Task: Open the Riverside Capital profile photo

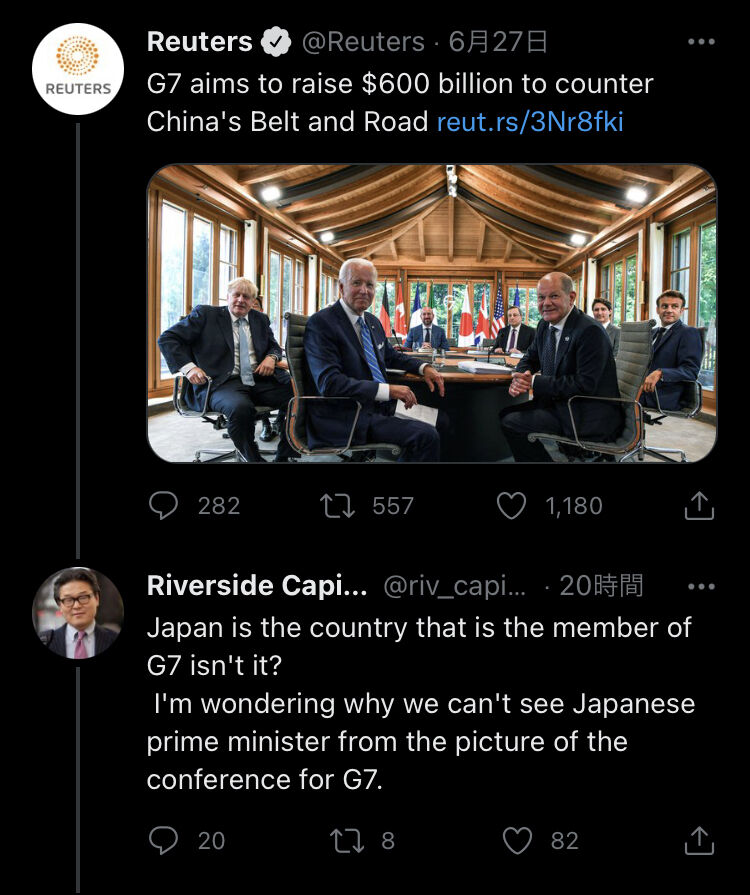Action: 78,613
